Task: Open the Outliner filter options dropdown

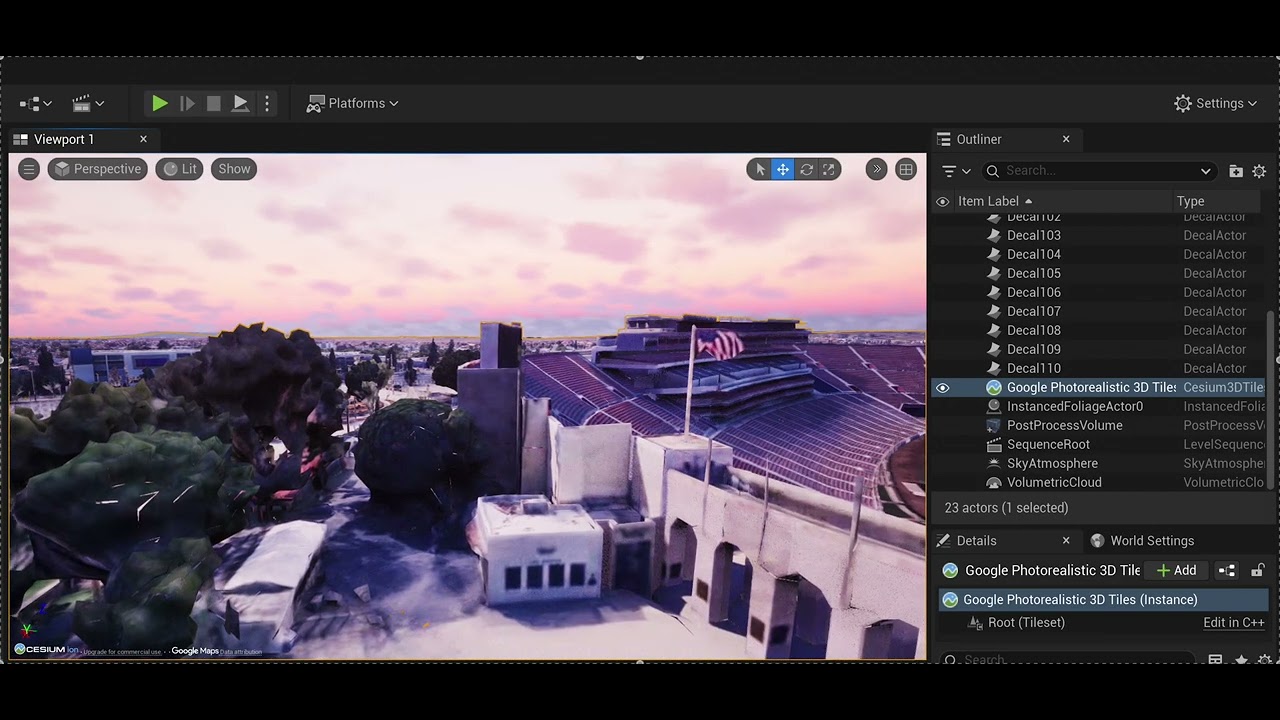Action: click(956, 171)
